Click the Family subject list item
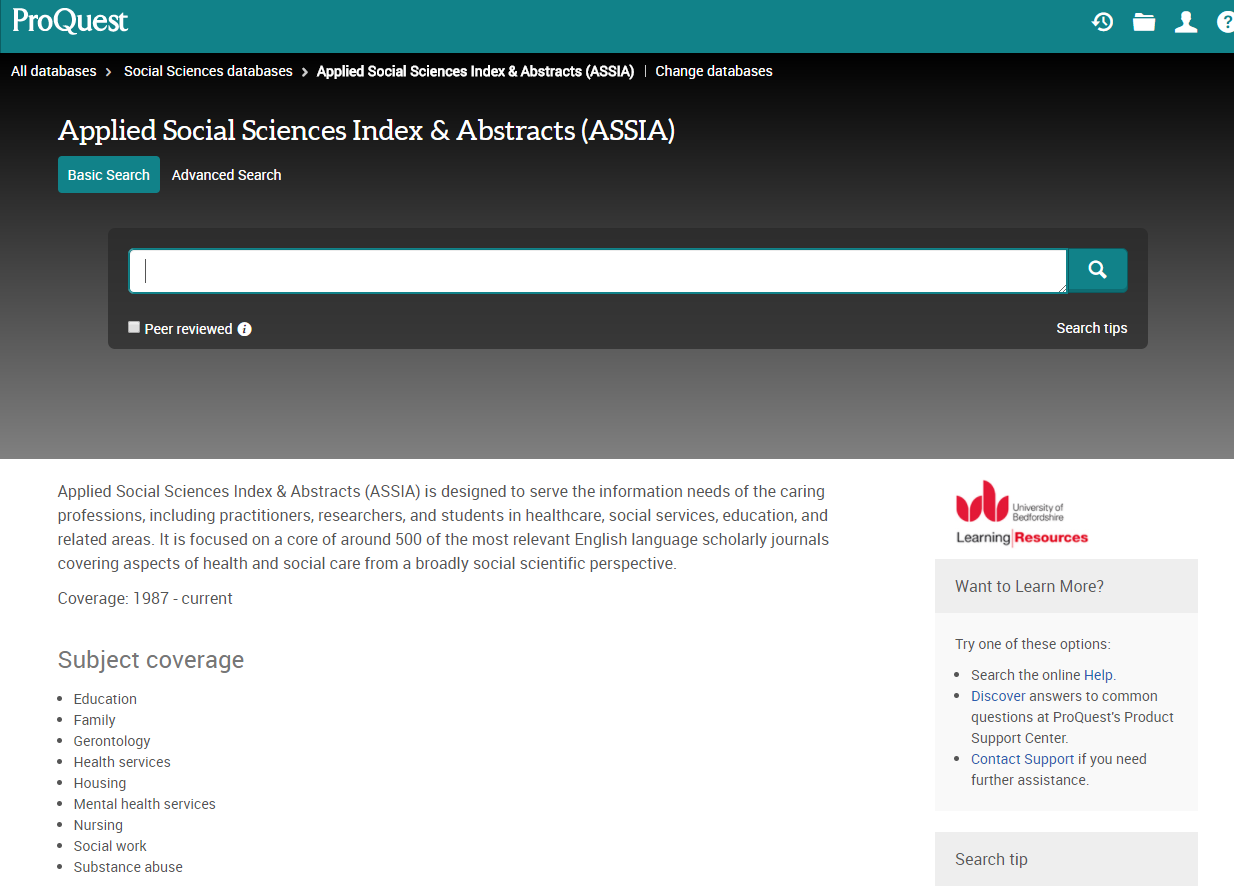The height and width of the screenshot is (886, 1234). pos(94,720)
